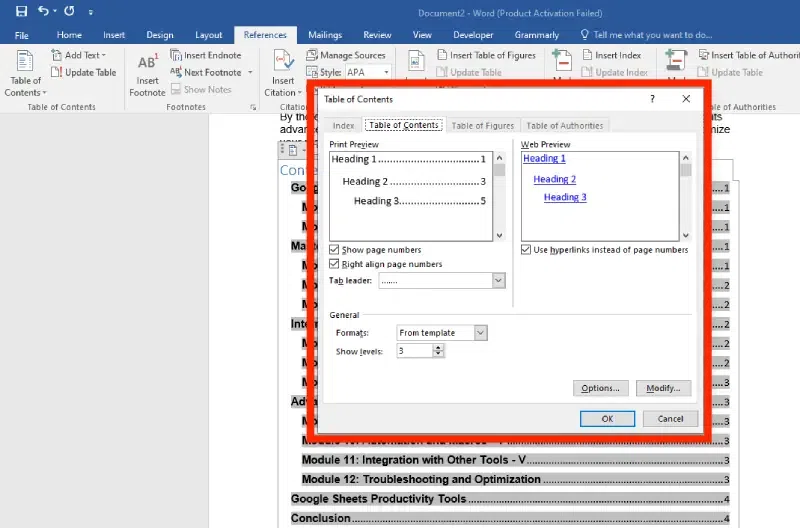Open the File menu
Screen dimensions: 800x528
point(21,35)
